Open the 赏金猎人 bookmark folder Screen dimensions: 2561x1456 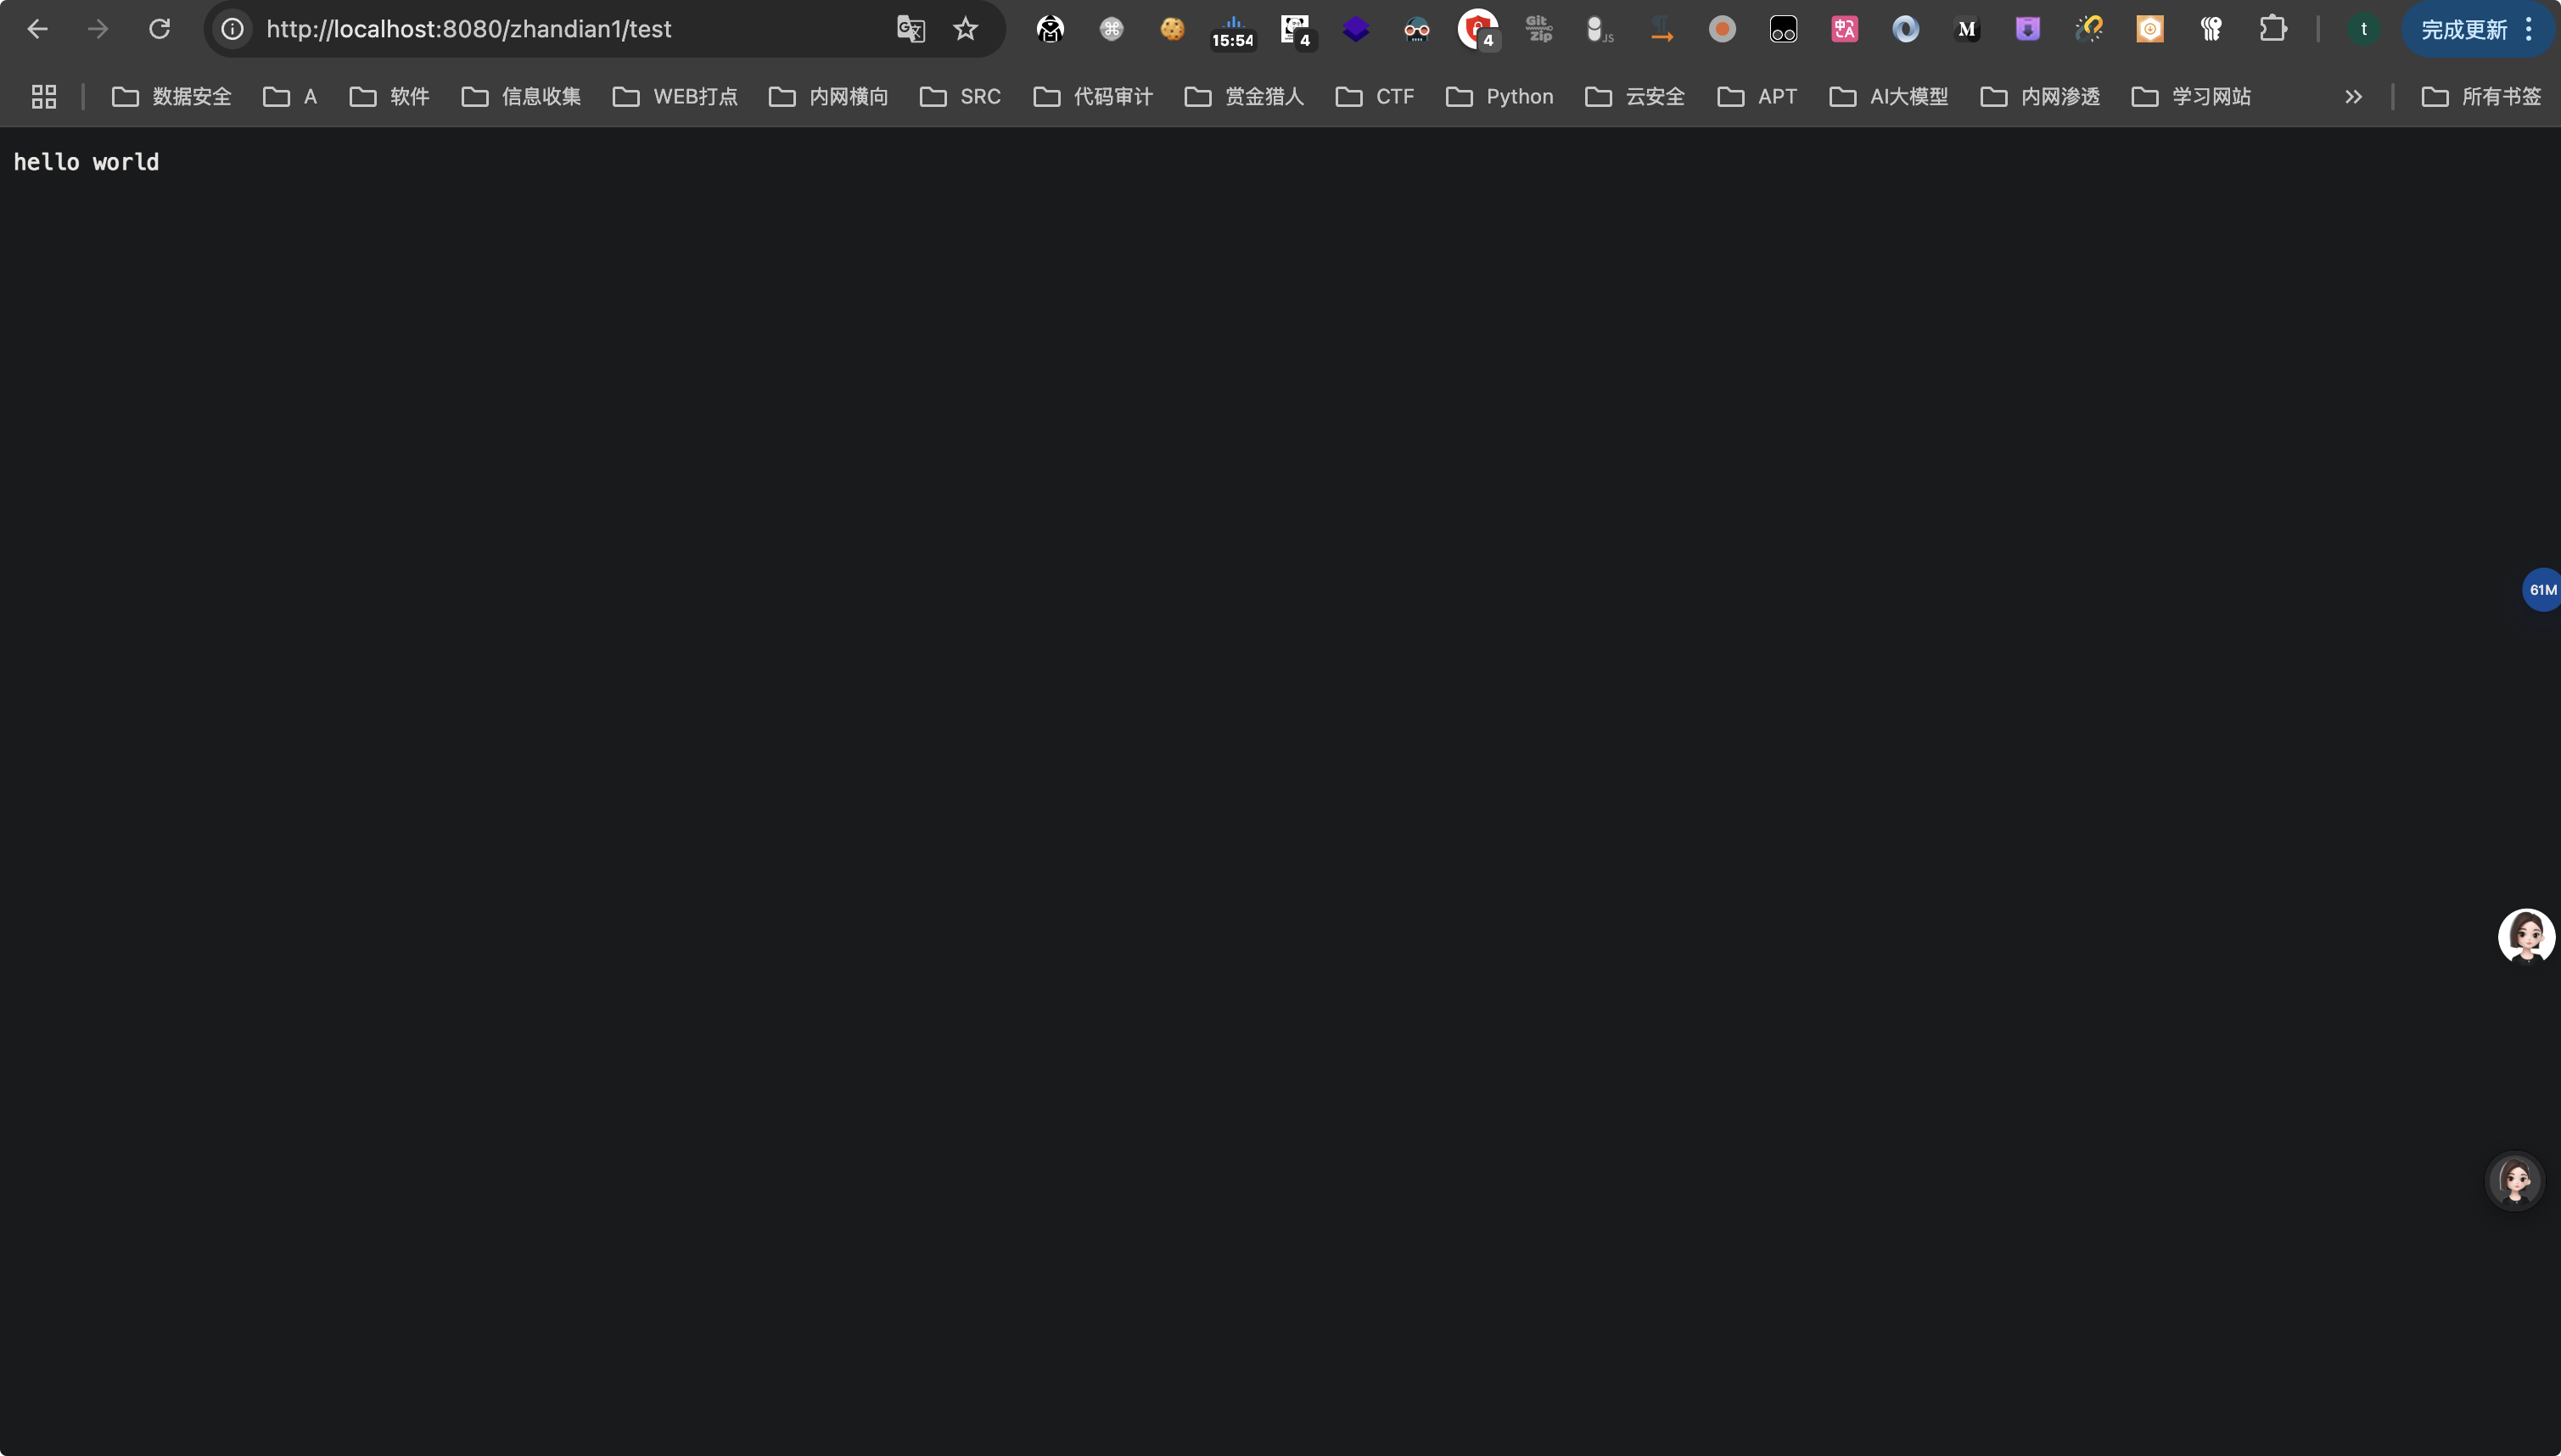(1244, 97)
